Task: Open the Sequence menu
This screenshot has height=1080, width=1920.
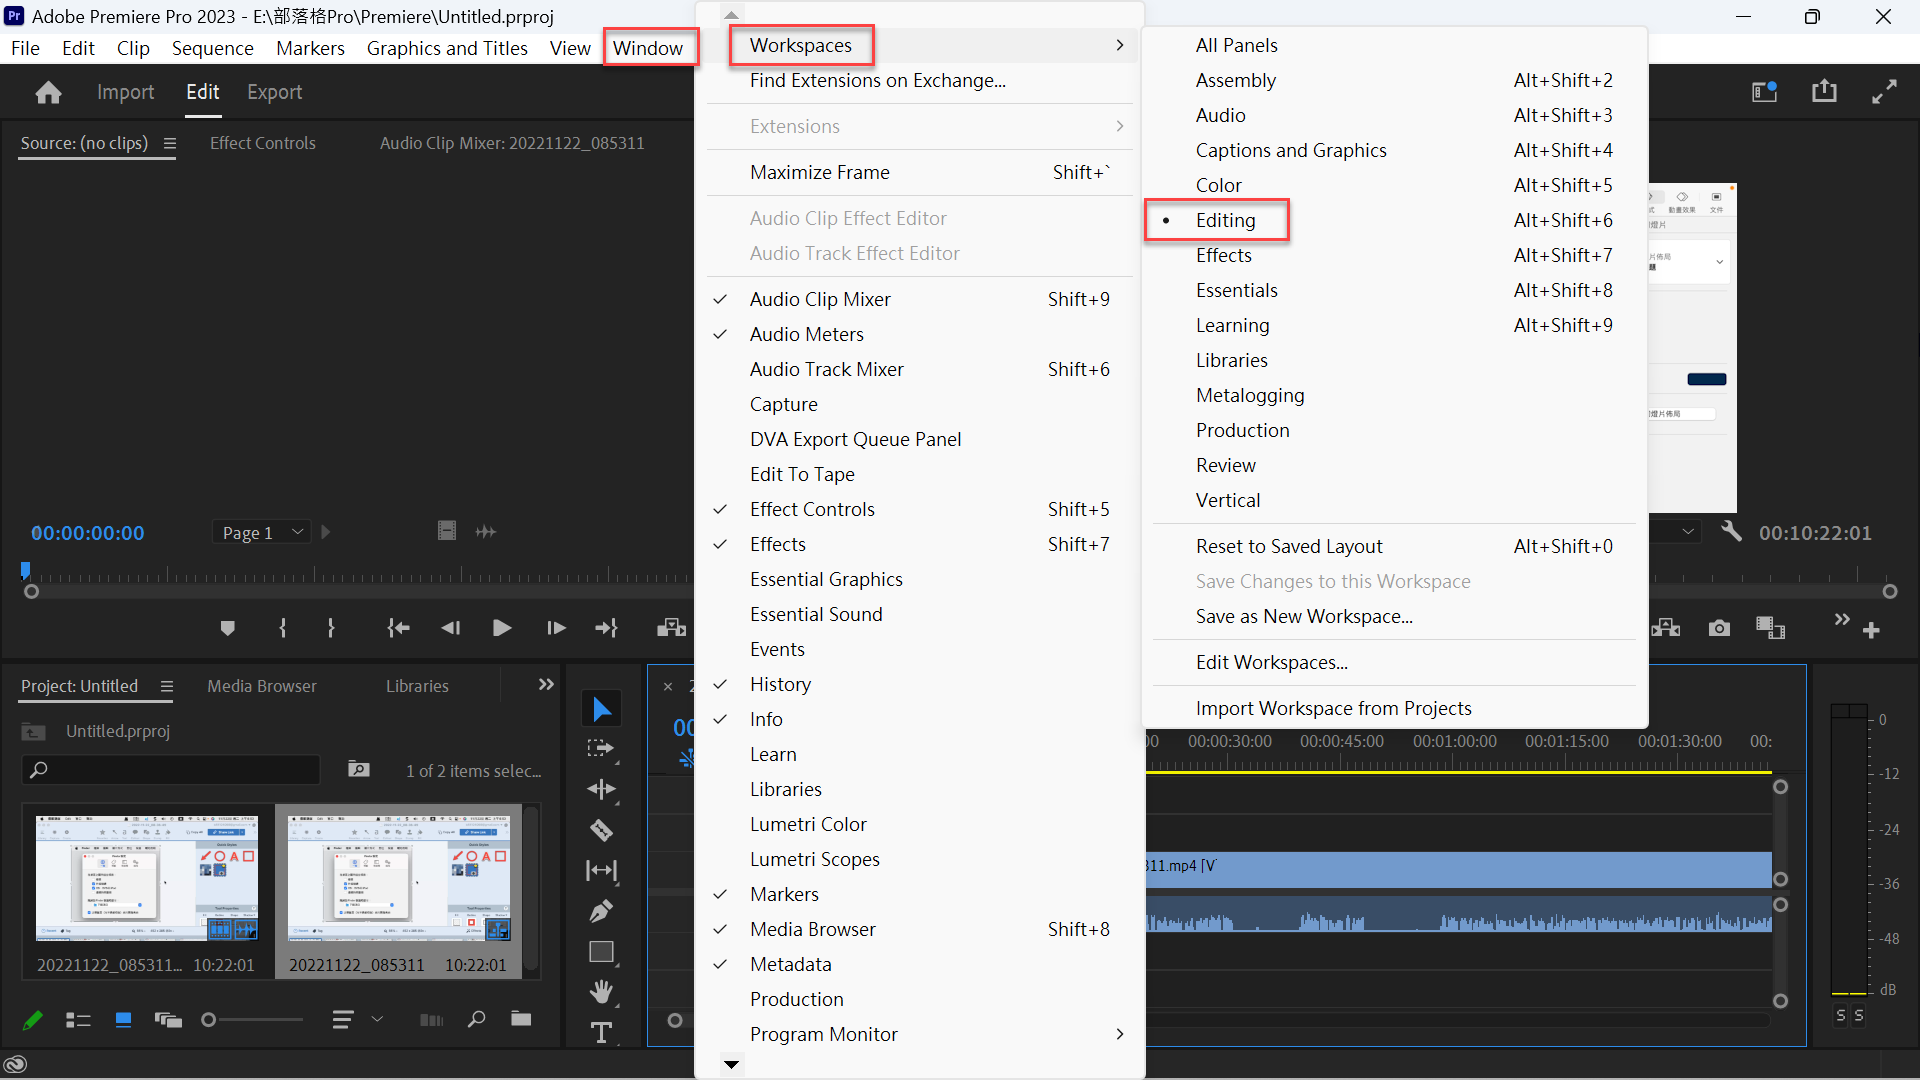Action: click(x=213, y=48)
